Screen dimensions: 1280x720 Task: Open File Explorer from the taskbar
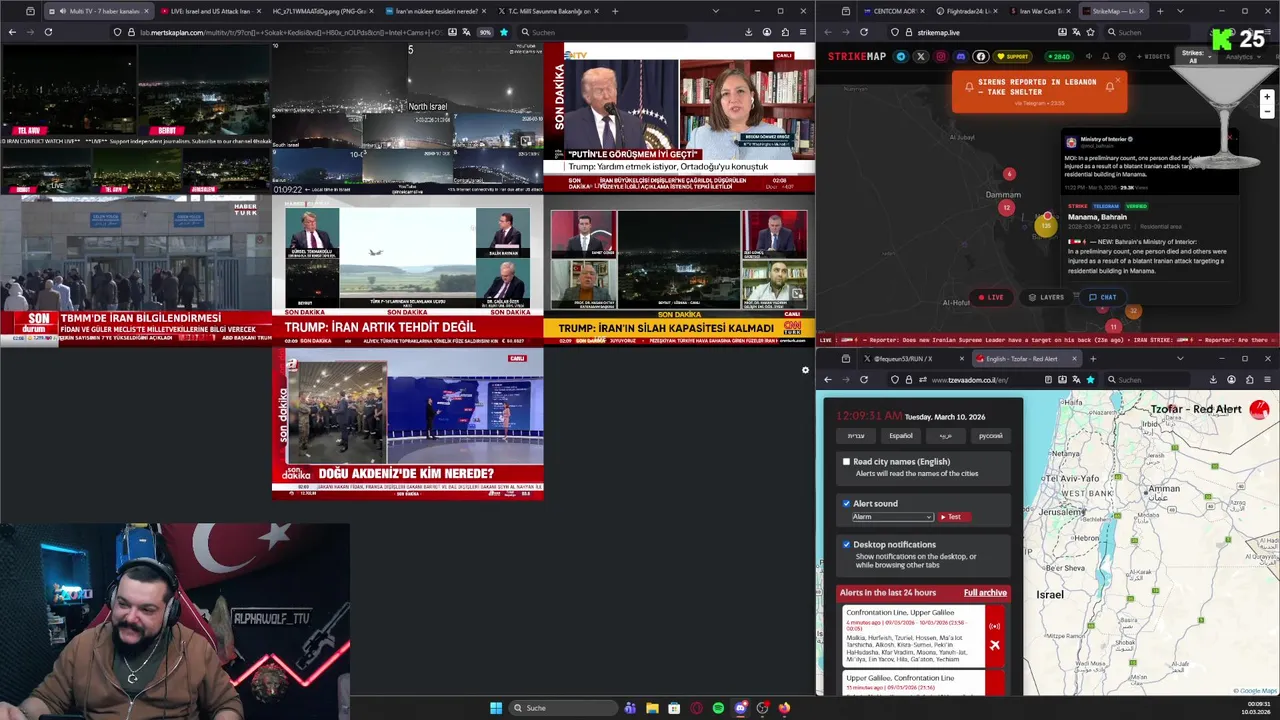coord(652,708)
